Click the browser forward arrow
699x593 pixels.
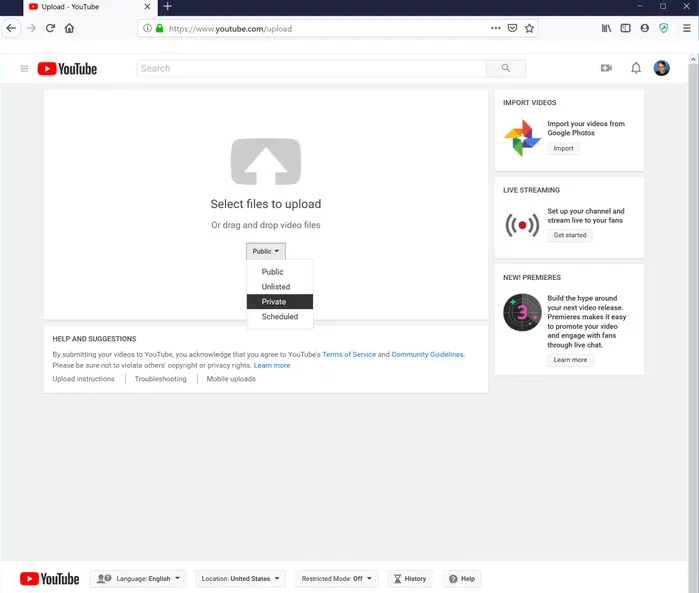tap(31, 28)
